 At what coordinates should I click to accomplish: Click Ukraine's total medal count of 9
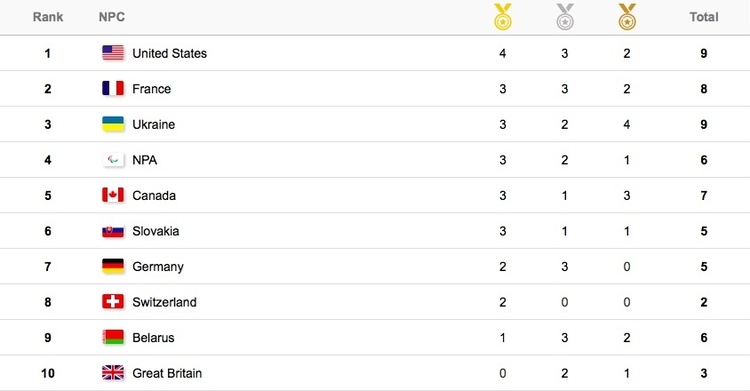[704, 124]
